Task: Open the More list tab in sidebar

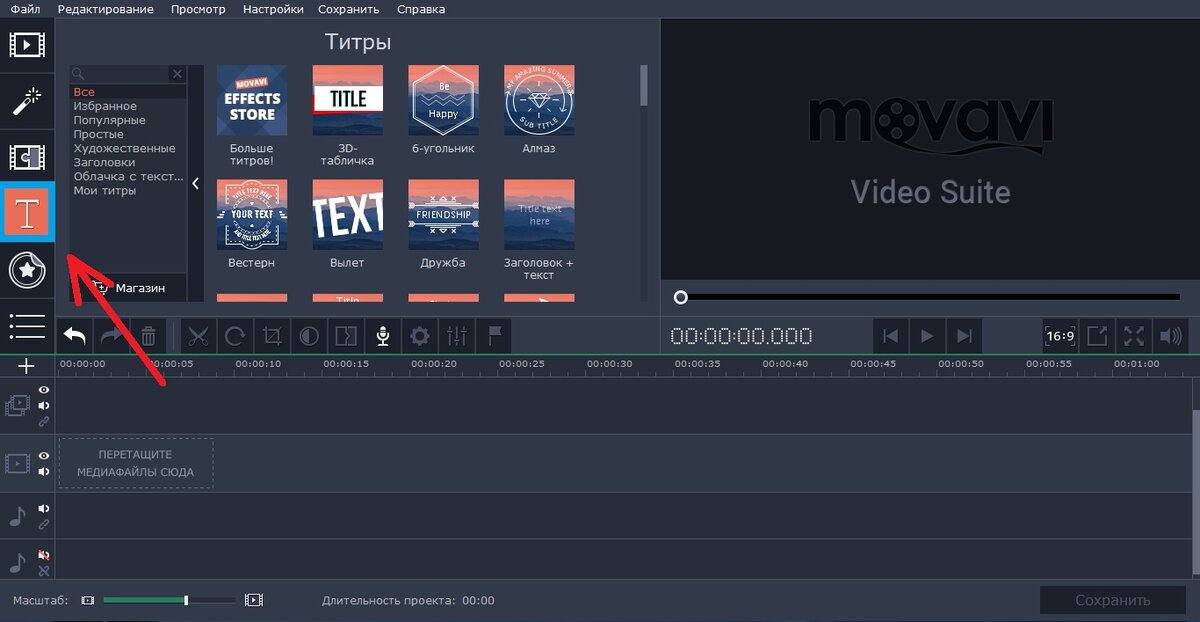Action: pos(27,326)
